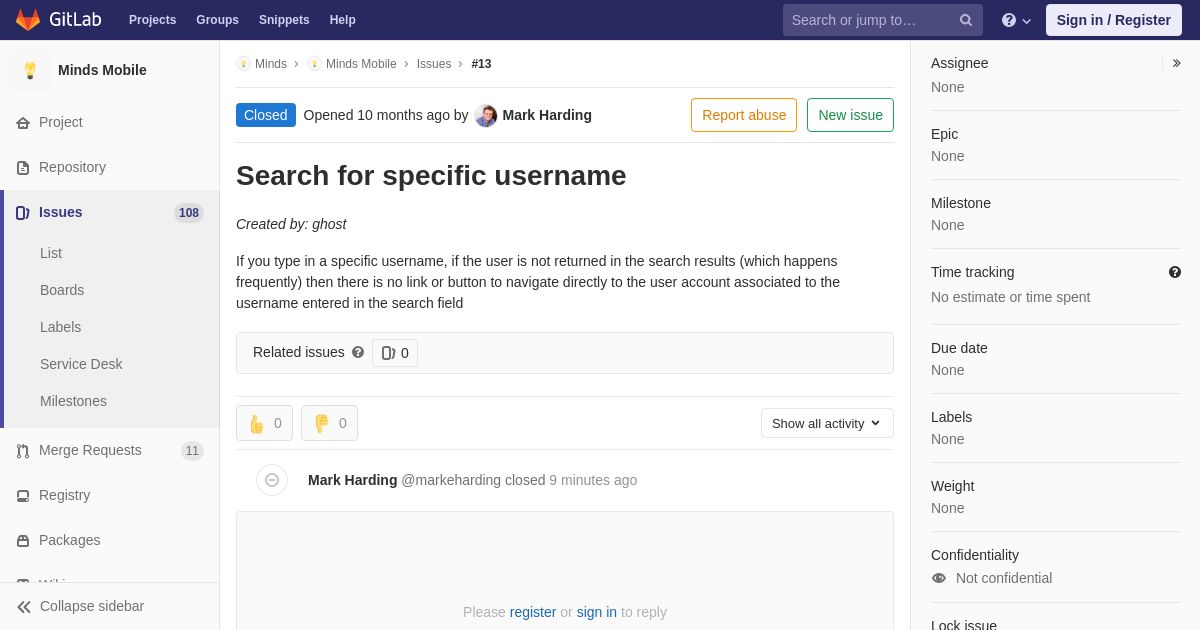
Task: Click the Issues icon in sidebar
Action: pyautogui.click(x=23, y=213)
